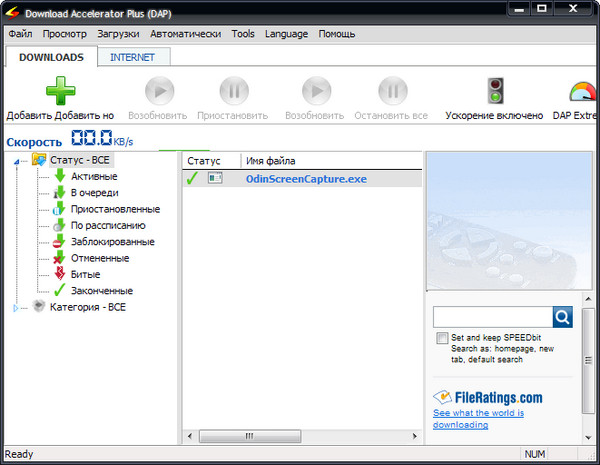
Task: Show Completed downloads with green checkmark
Action: (60, 290)
